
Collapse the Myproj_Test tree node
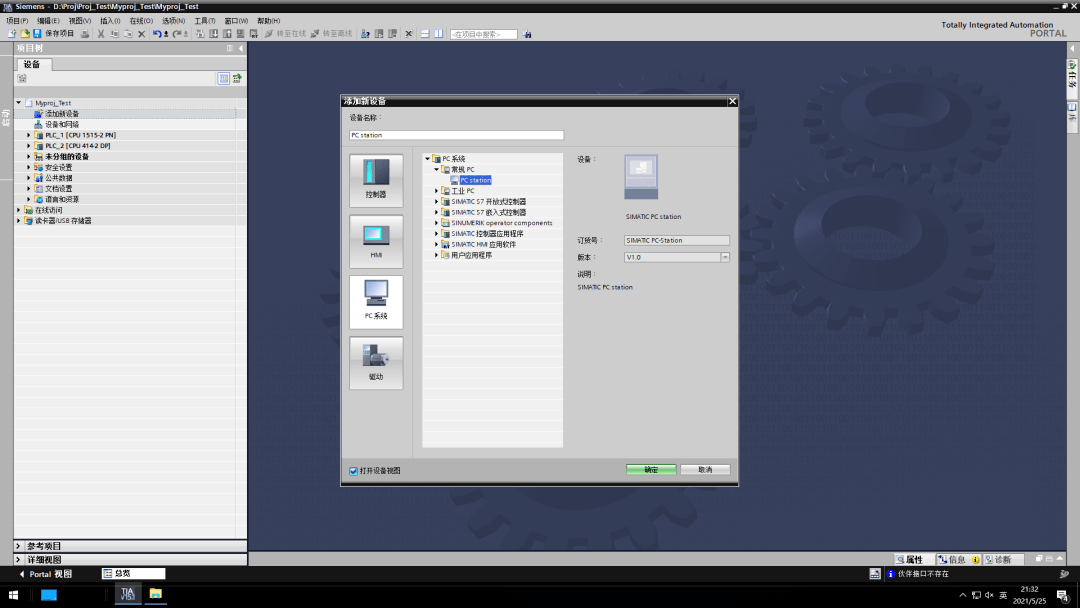pos(19,103)
